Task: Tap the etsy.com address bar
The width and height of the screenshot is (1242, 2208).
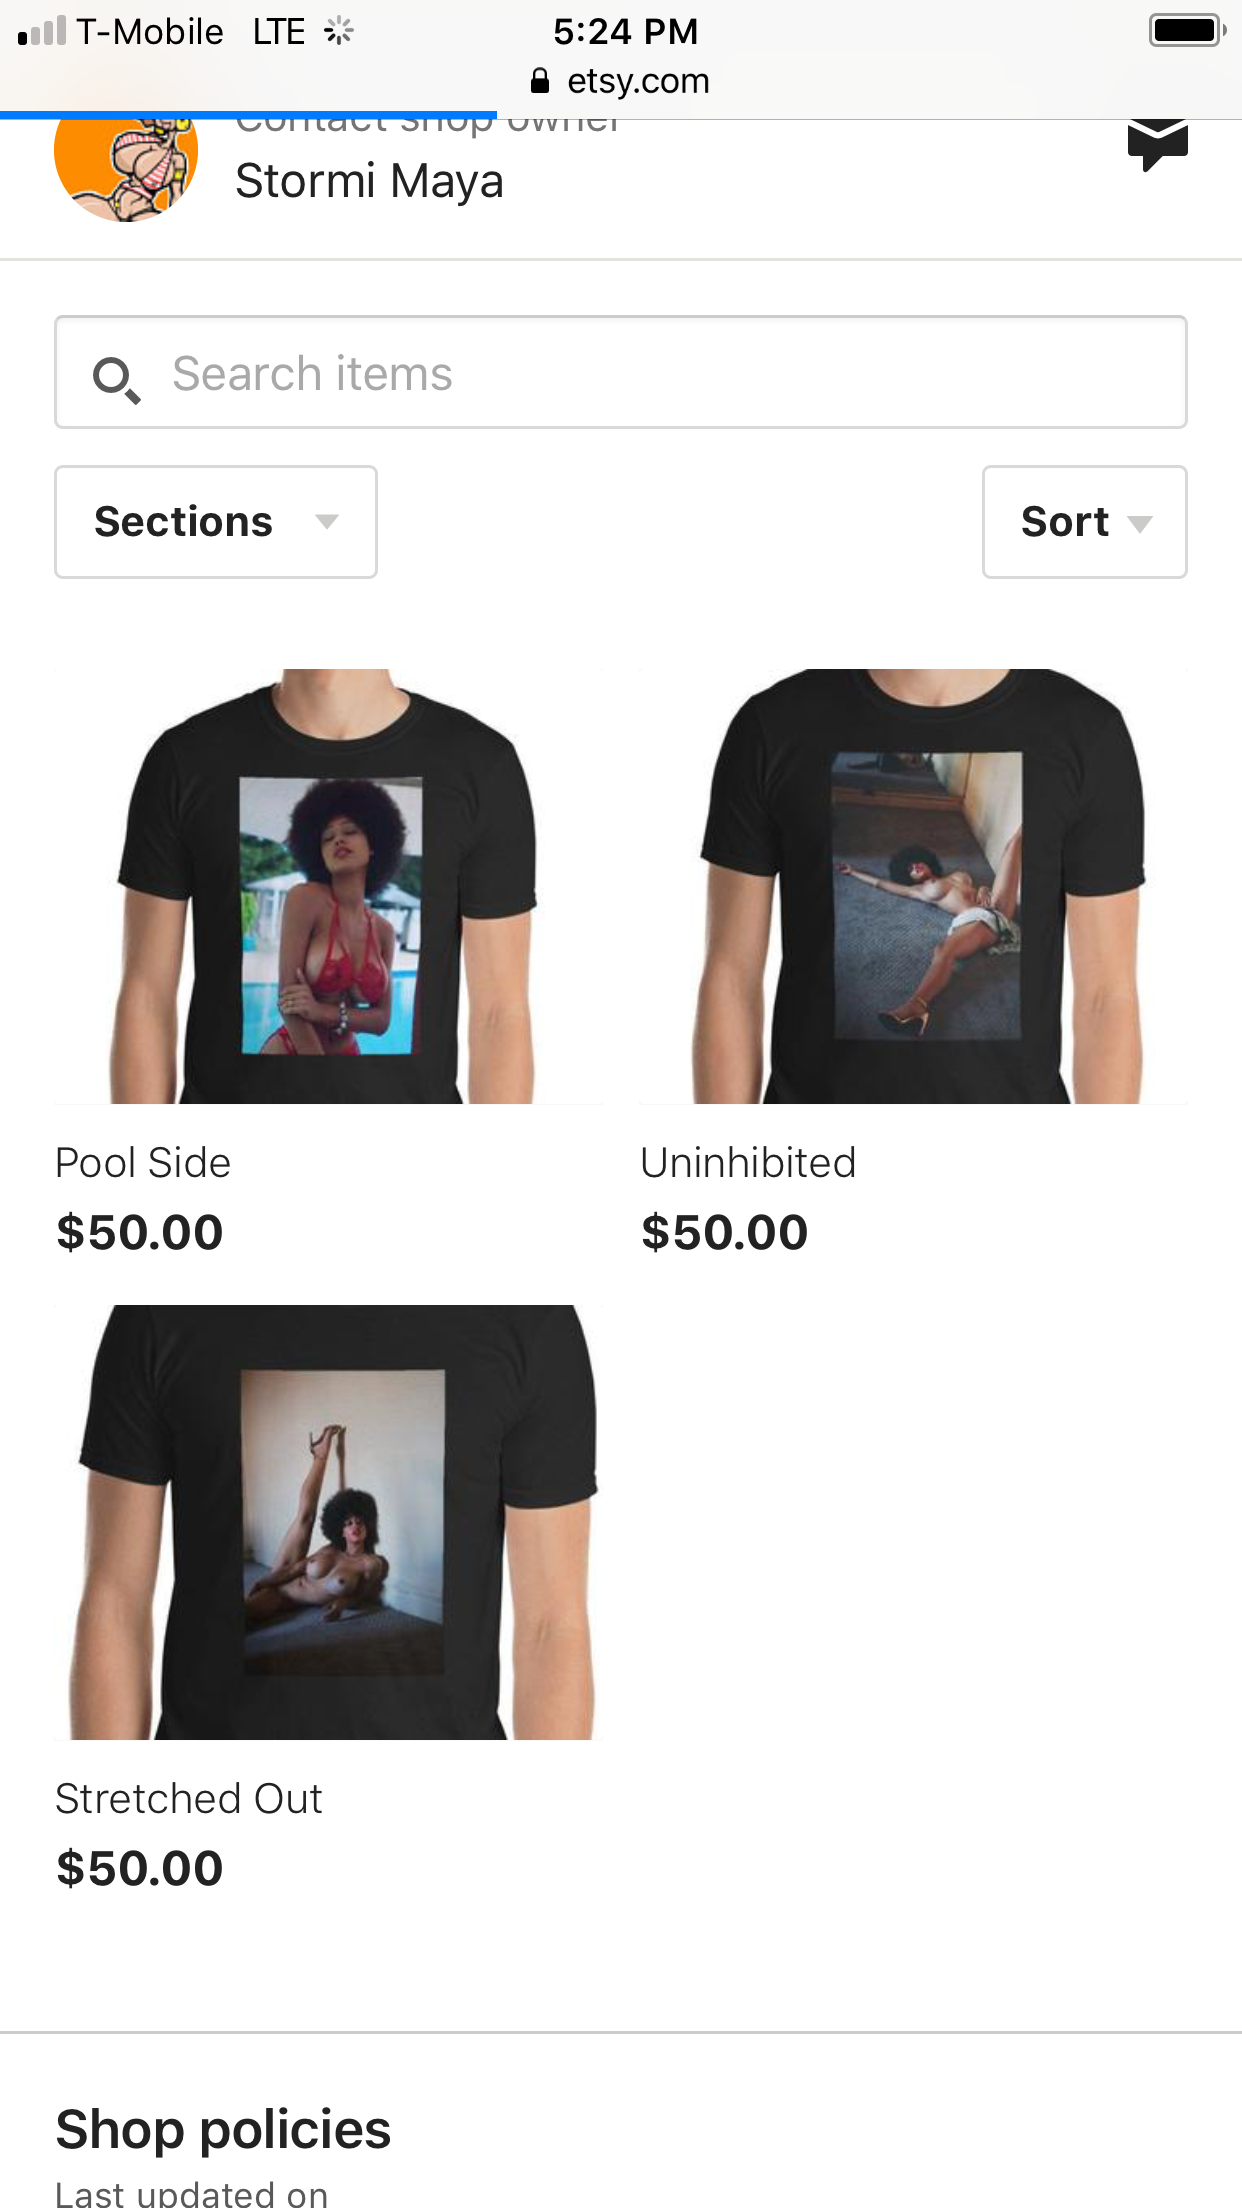Action: point(621,81)
